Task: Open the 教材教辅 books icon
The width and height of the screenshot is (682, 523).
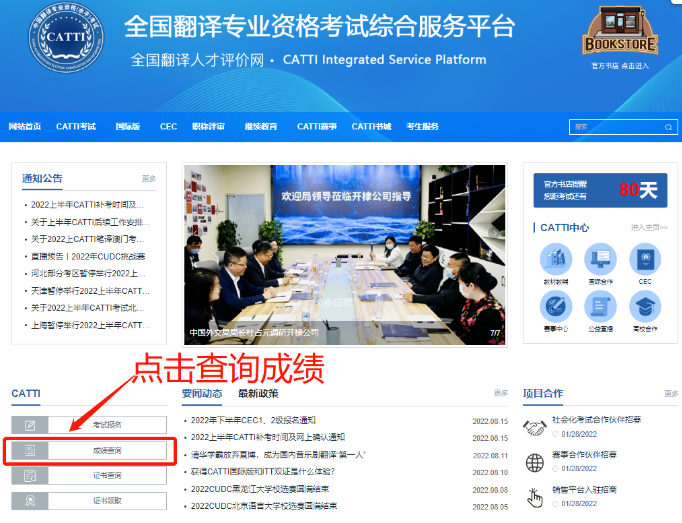Action: (556, 259)
